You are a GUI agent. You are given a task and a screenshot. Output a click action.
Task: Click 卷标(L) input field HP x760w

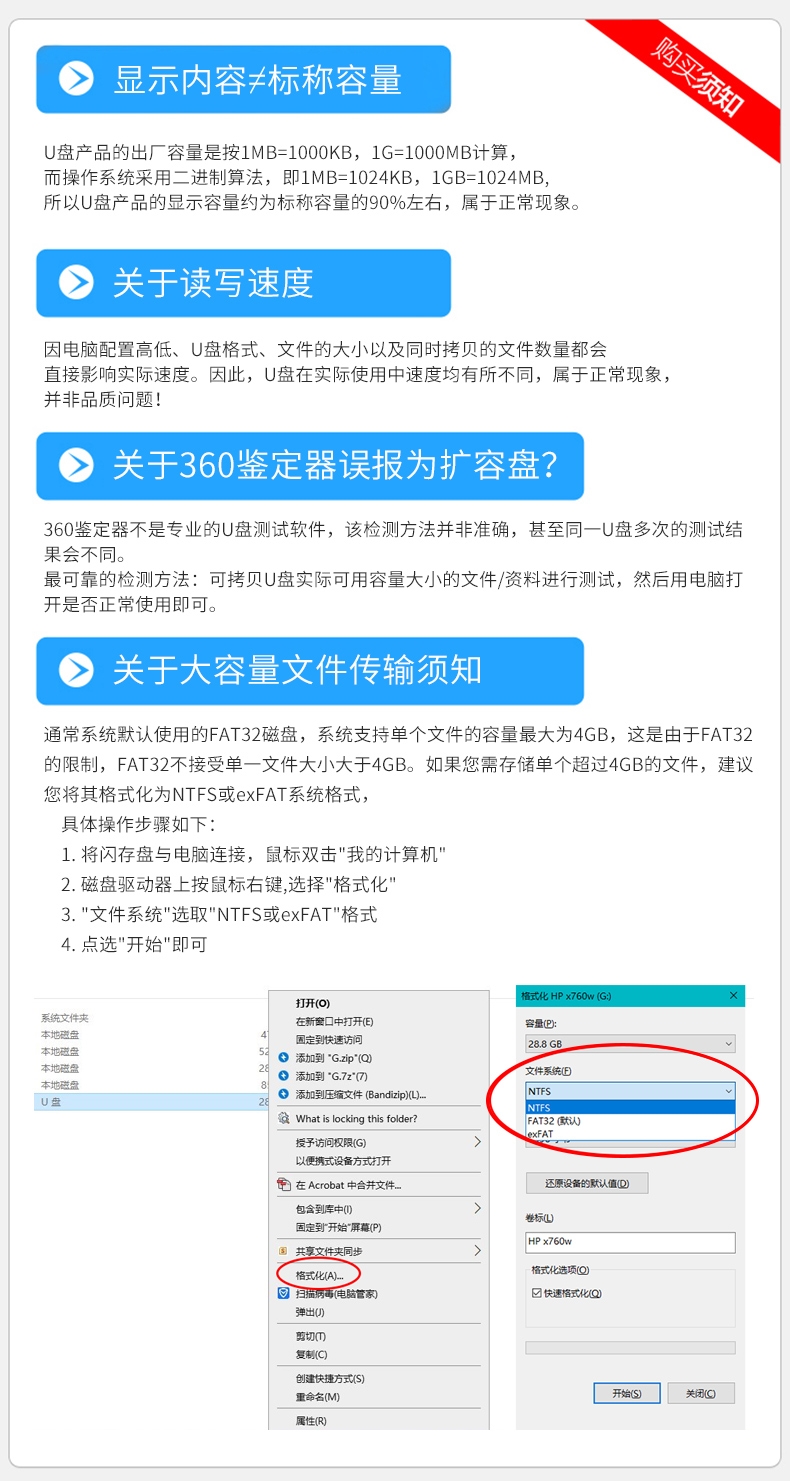pos(630,1242)
